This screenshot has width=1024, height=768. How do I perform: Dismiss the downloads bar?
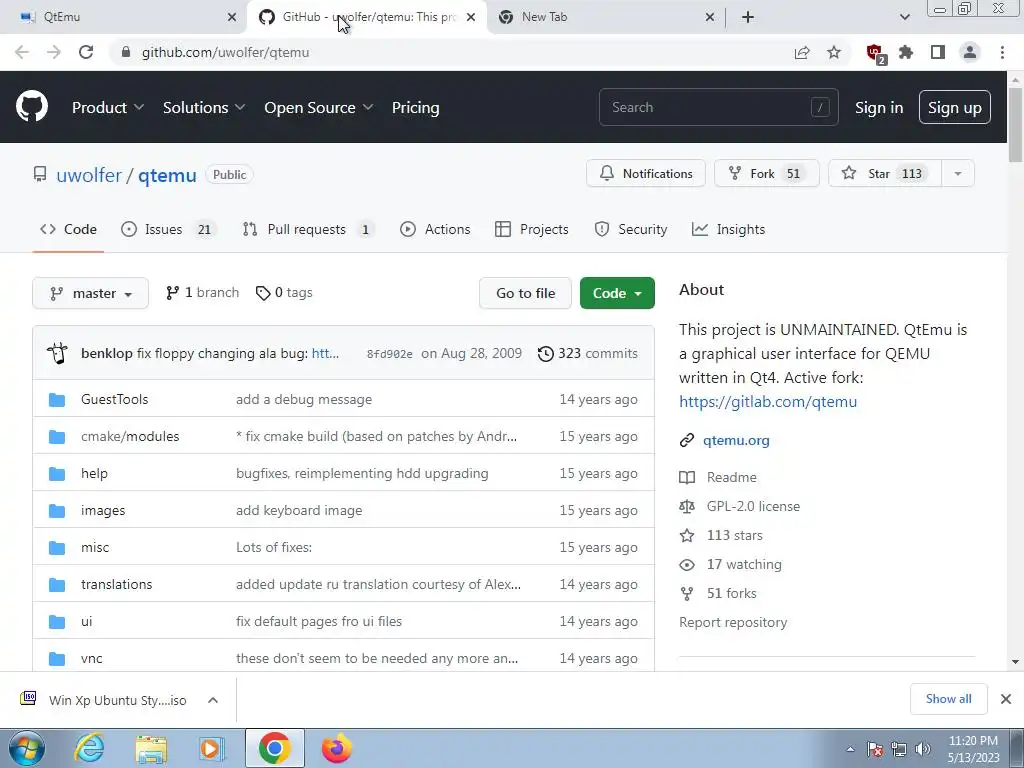point(1006,699)
